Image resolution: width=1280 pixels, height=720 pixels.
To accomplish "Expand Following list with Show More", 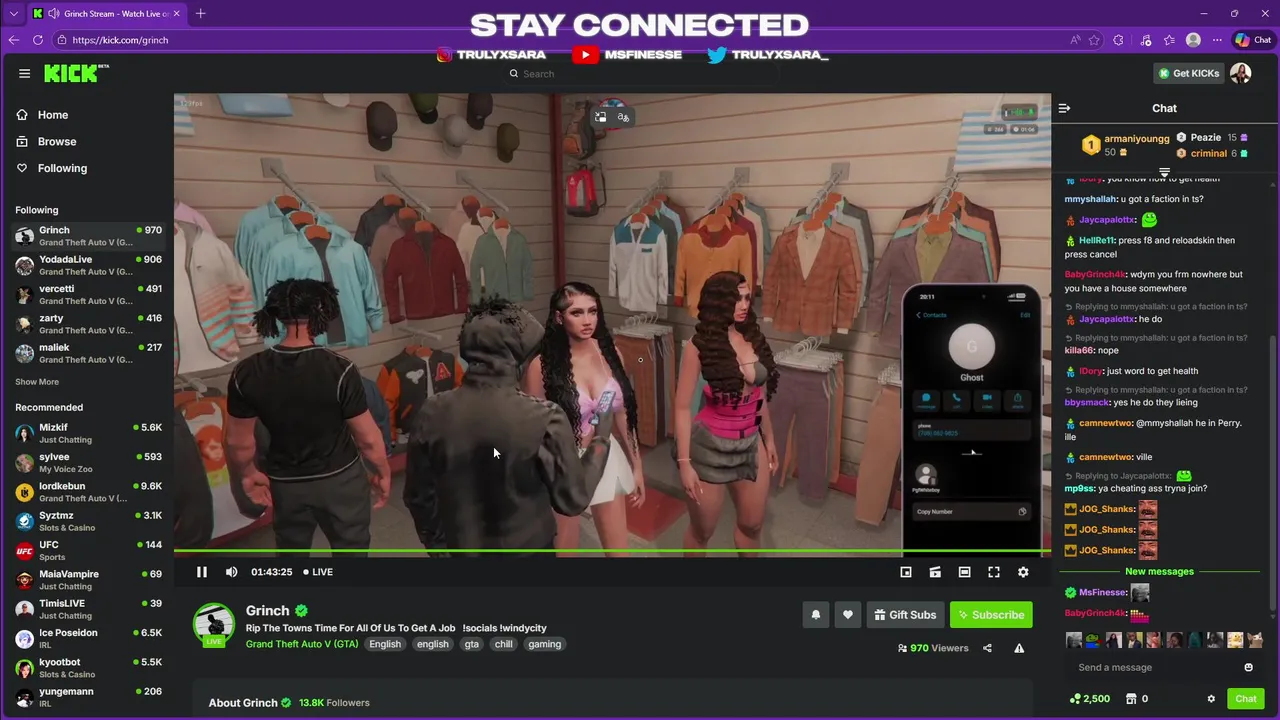I will (37, 382).
